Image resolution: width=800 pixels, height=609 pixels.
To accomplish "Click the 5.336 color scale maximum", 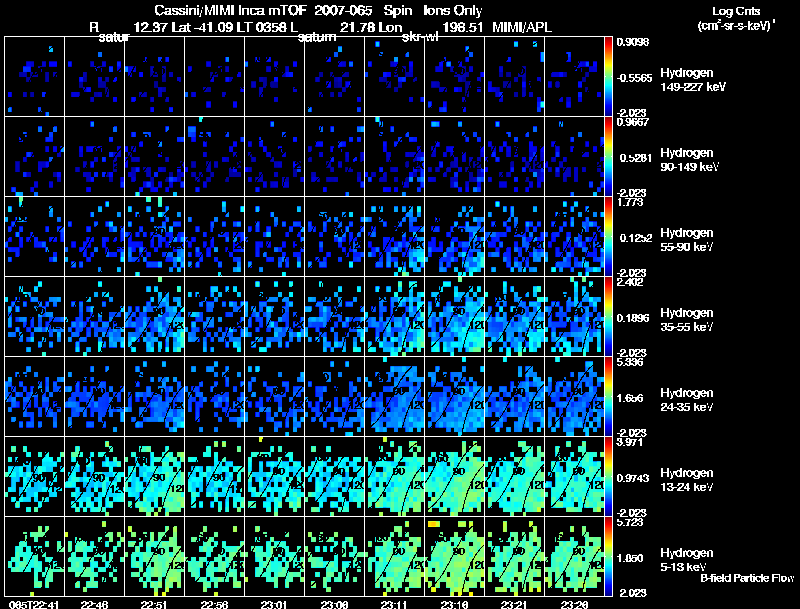I will pos(630,363).
